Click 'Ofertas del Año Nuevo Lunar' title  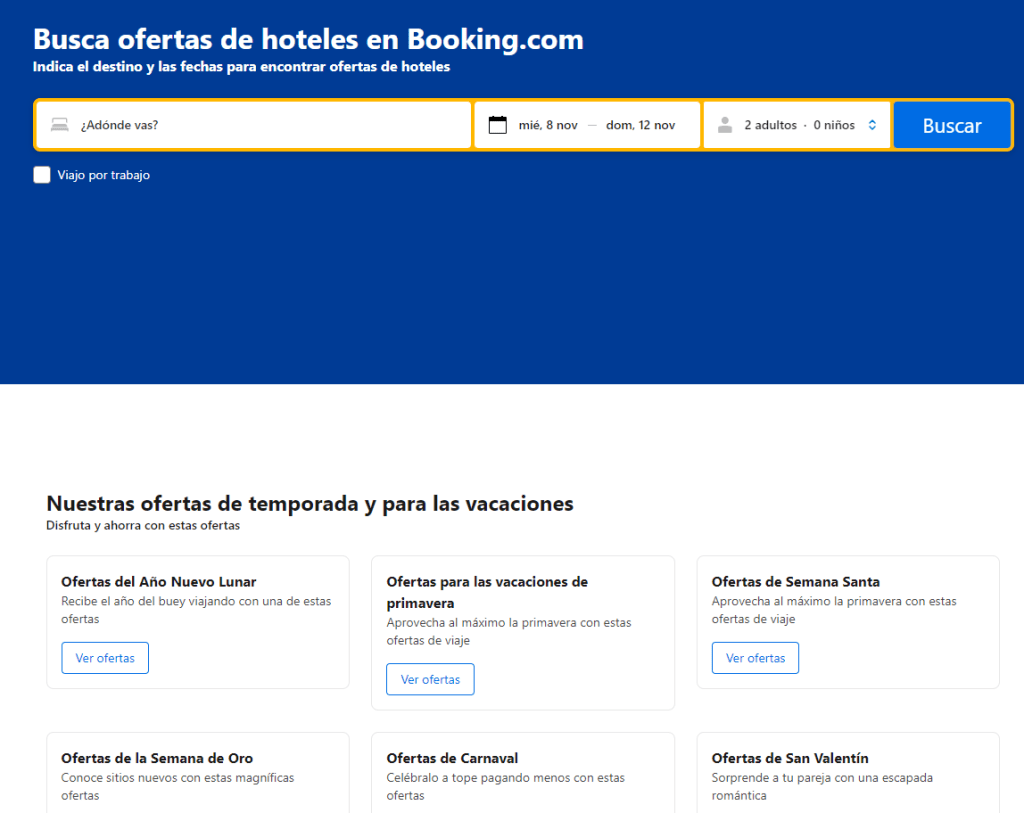[159, 581]
